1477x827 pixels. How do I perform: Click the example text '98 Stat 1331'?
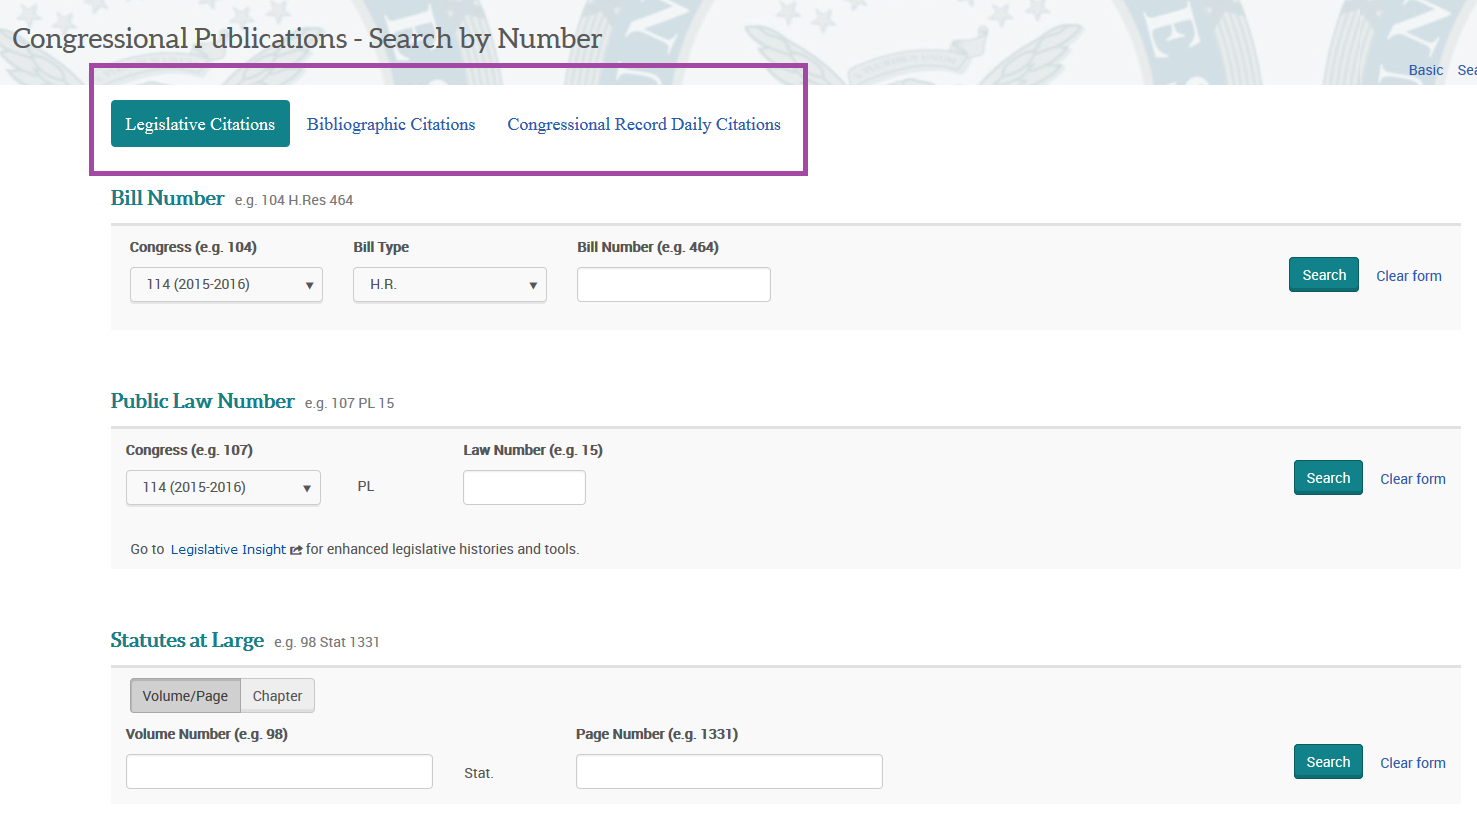pyautogui.click(x=340, y=642)
